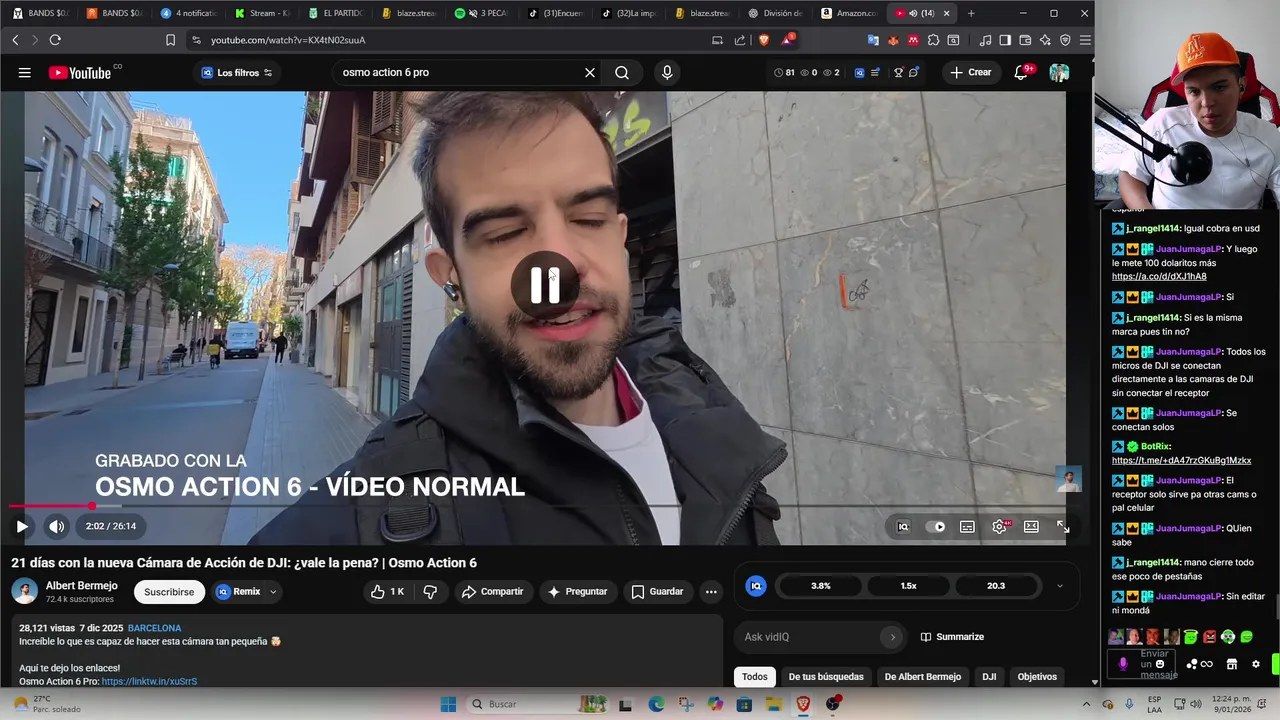The width and height of the screenshot is (1280, 720).
Task: Open Albert Bermejo channel avatar
Action: pyautogui.click(x=24, y=592)
